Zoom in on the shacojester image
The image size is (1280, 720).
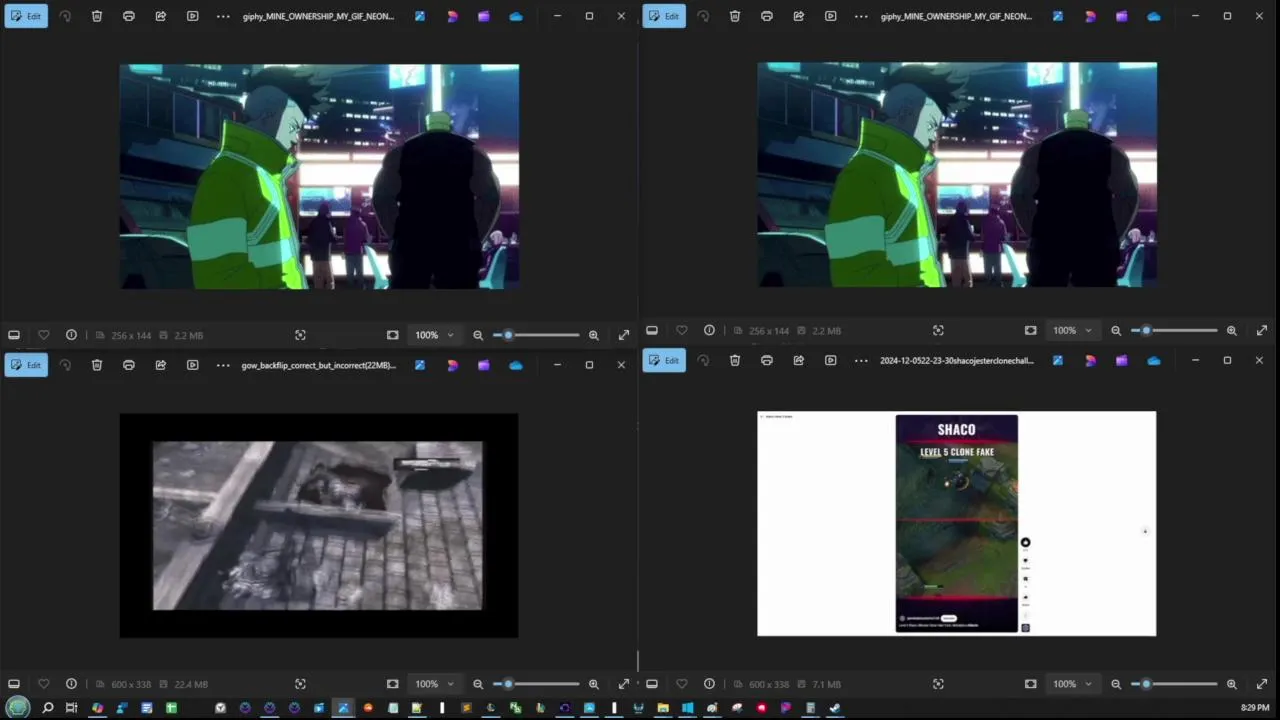tap(1231, 684)
